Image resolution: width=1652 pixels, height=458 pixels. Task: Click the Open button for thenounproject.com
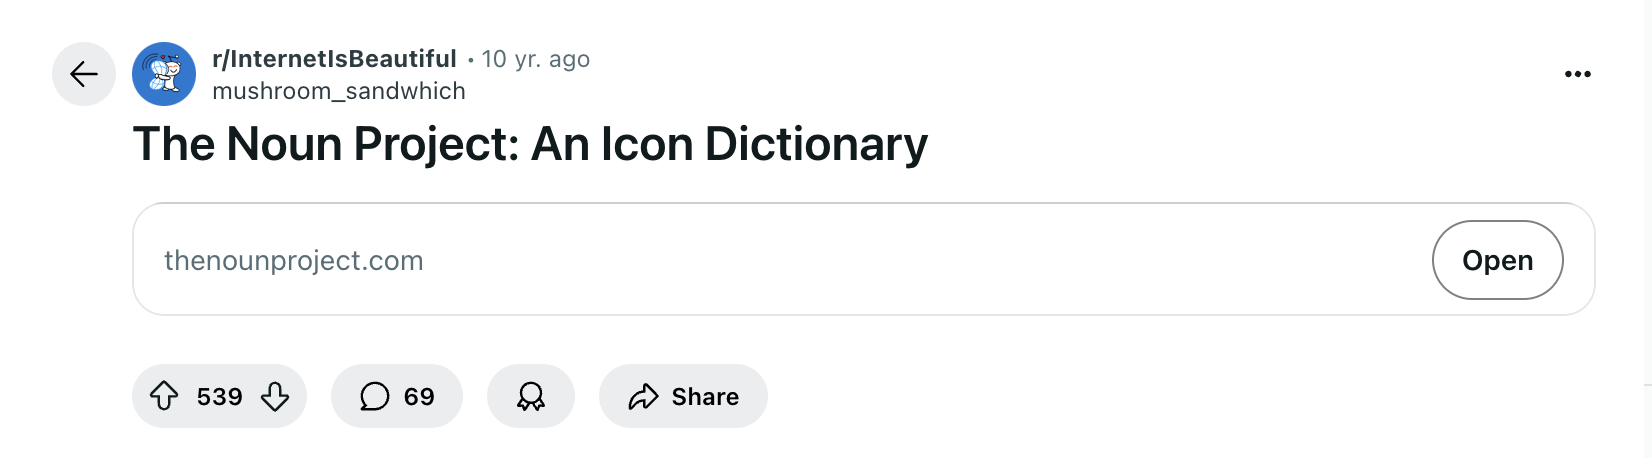[x=1498, y=260]
